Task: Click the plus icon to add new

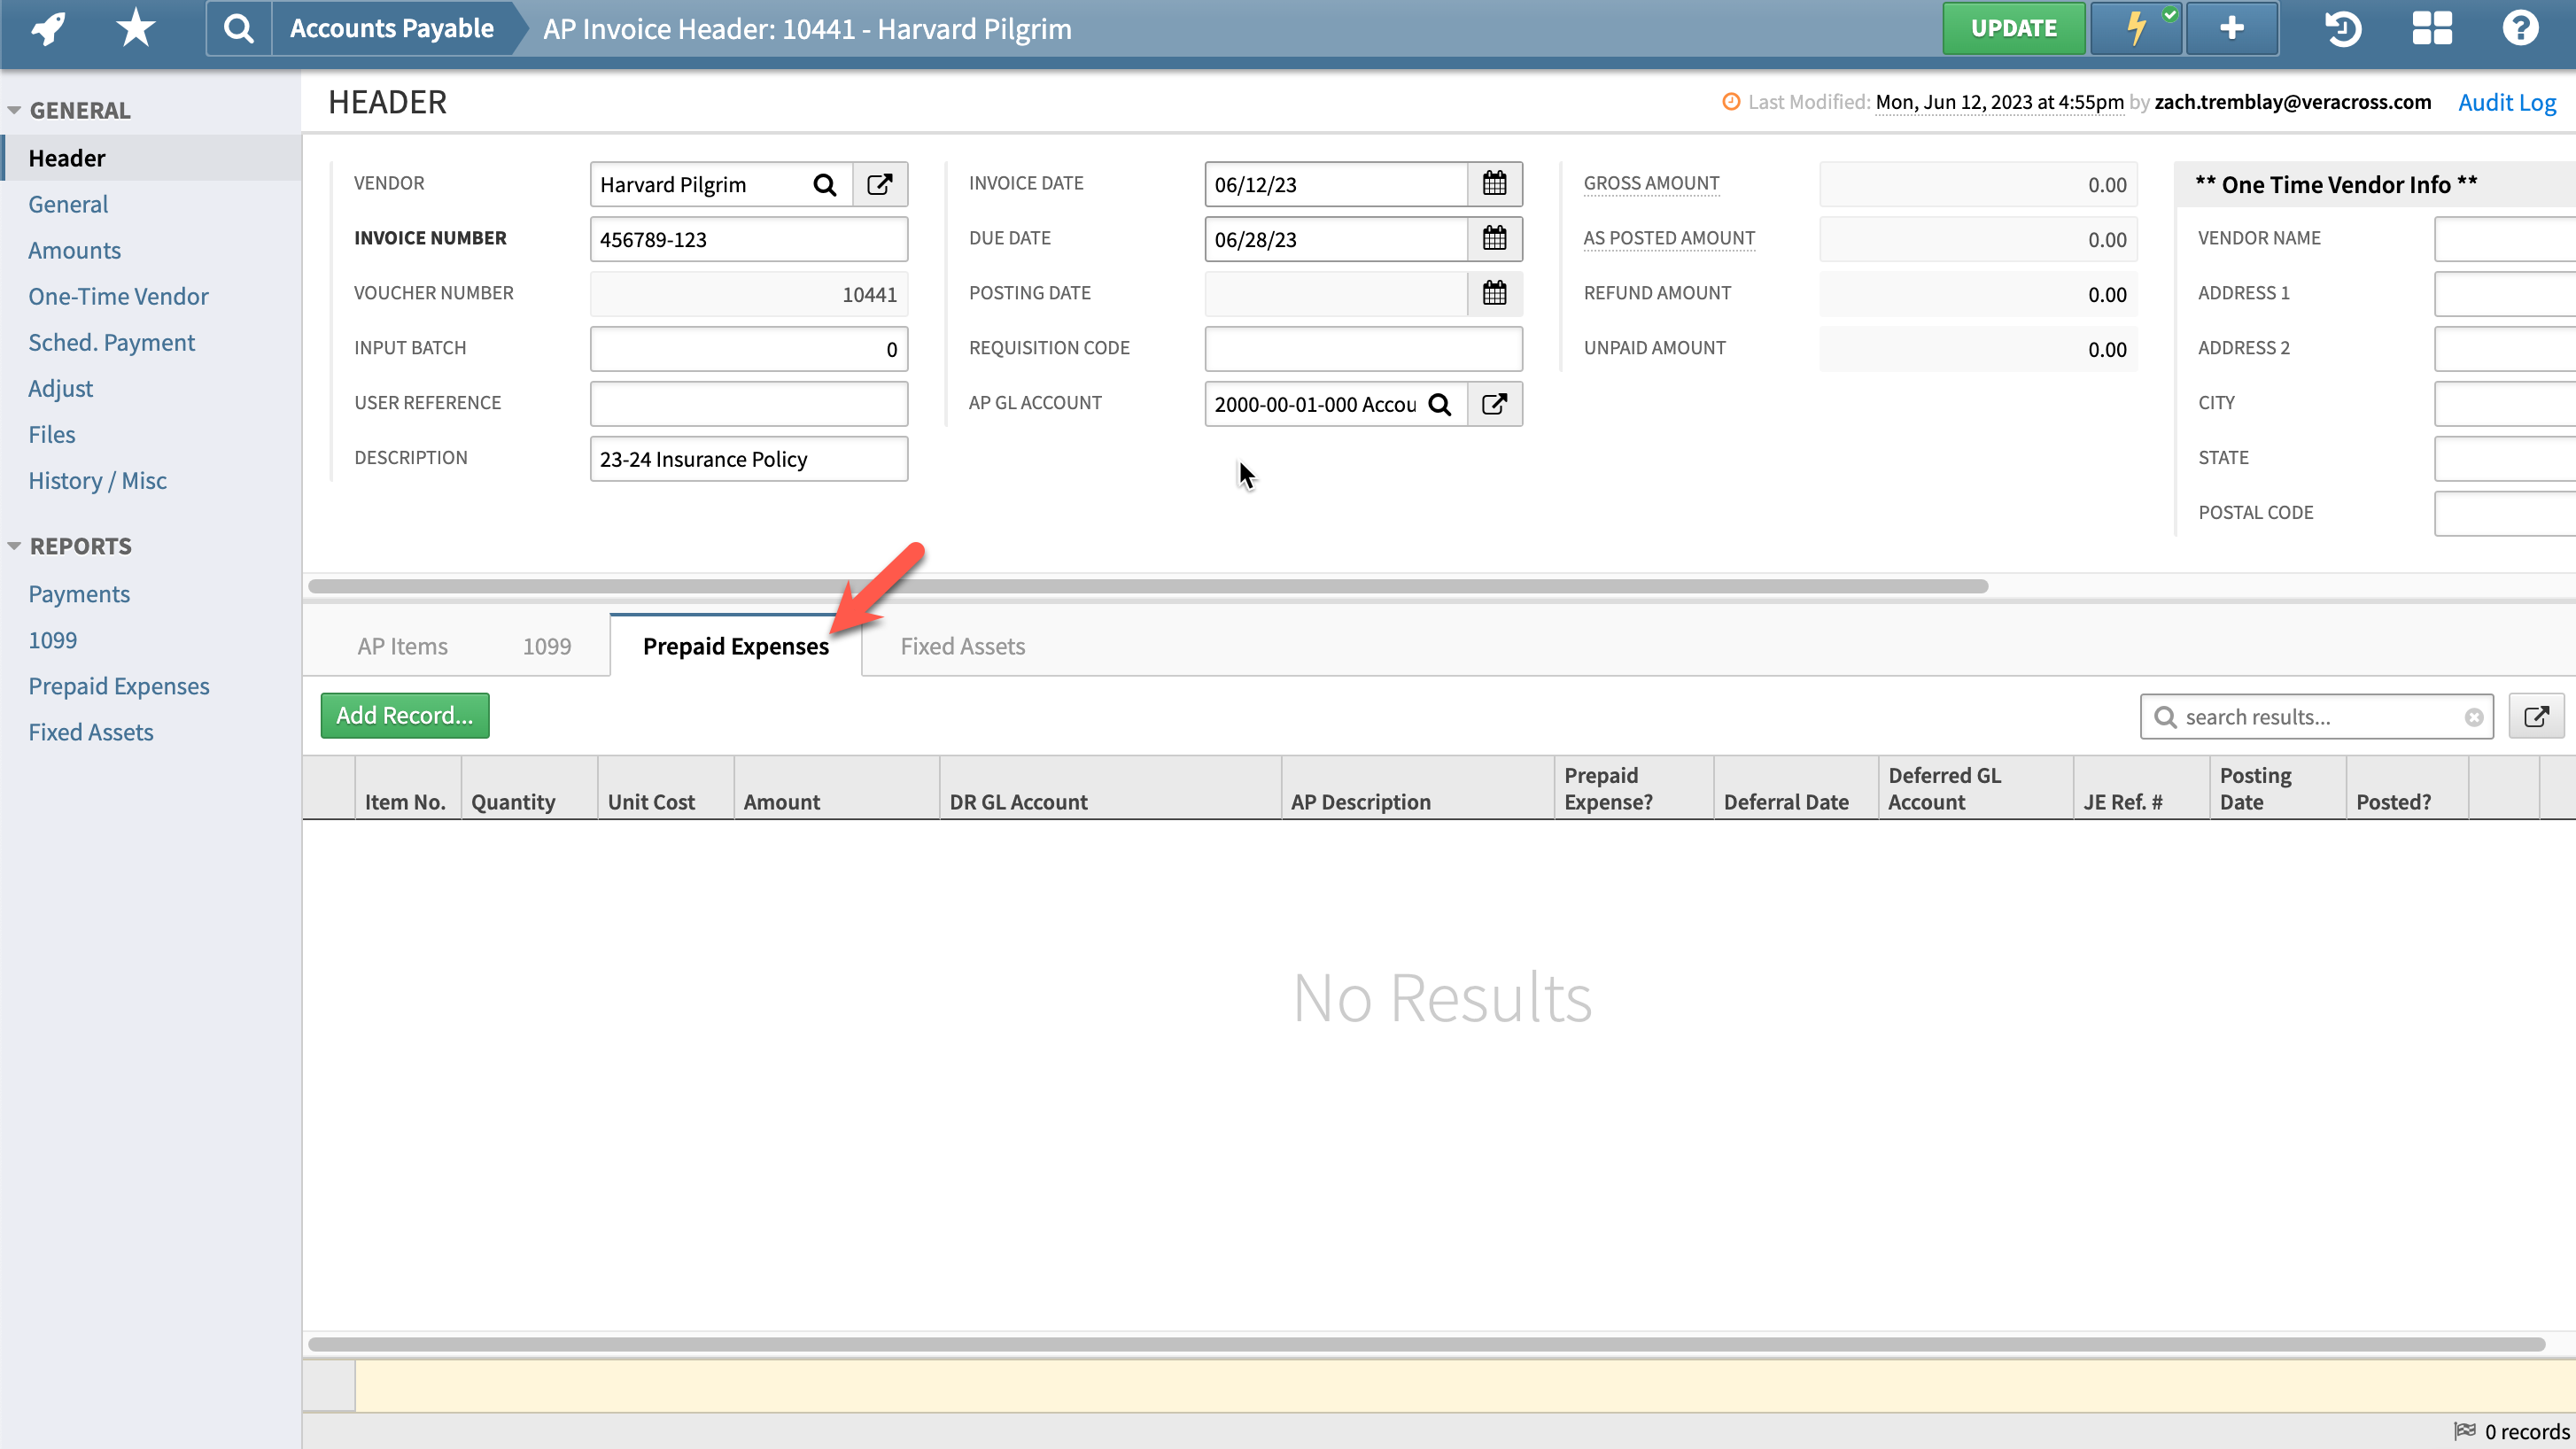Action: (2231, 28)
